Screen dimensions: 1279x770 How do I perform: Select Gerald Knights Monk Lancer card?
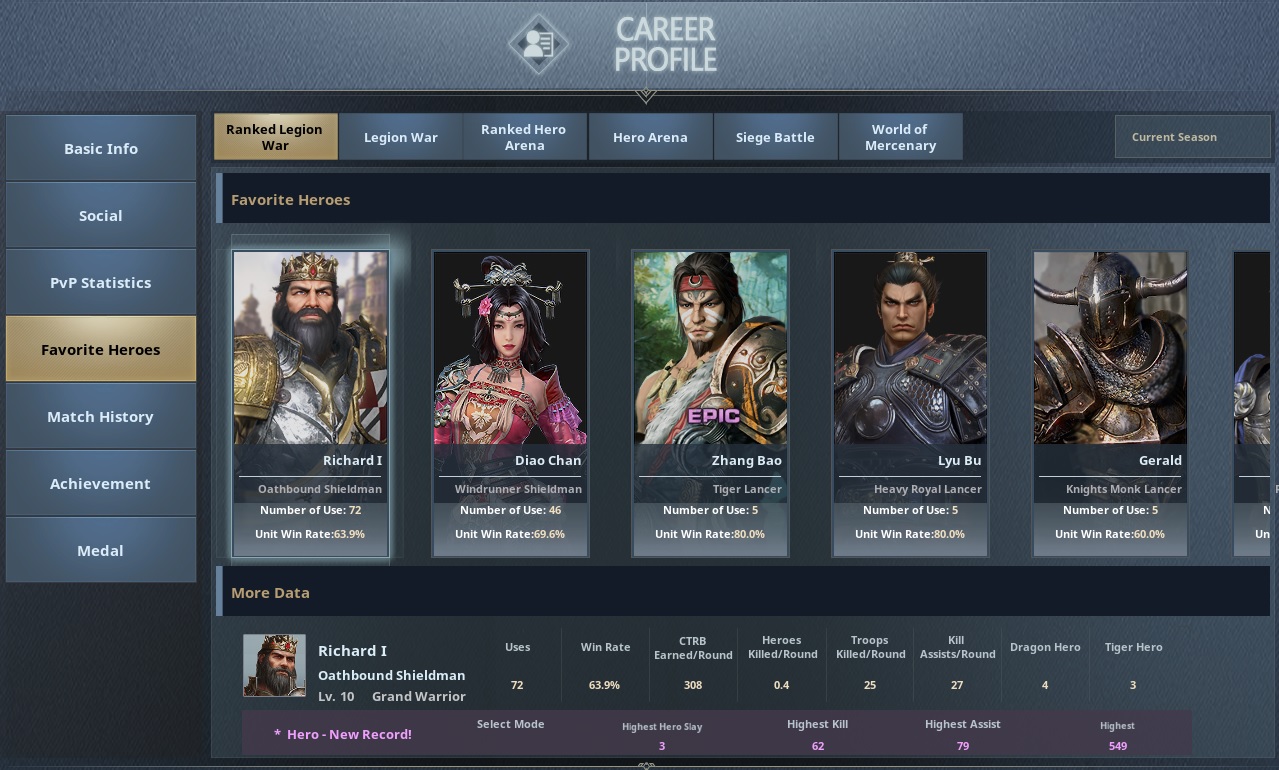coord(1110,403)
